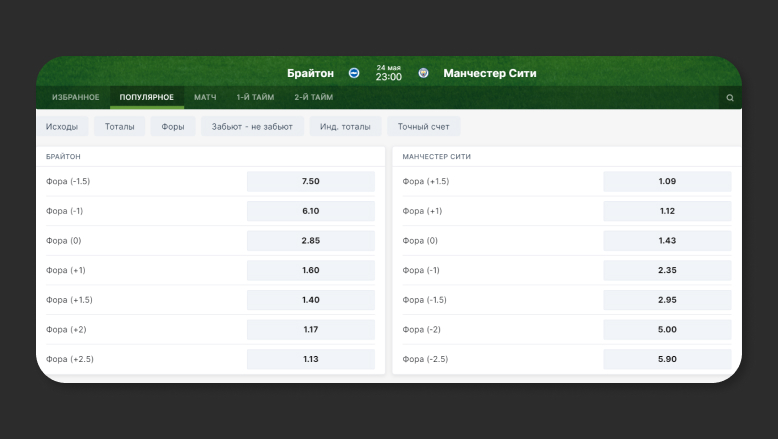This screenshot has width=778, height=439.
Task: Select Brighton Фора (+2.5) odds 1.13
Action: pos(310,359)
